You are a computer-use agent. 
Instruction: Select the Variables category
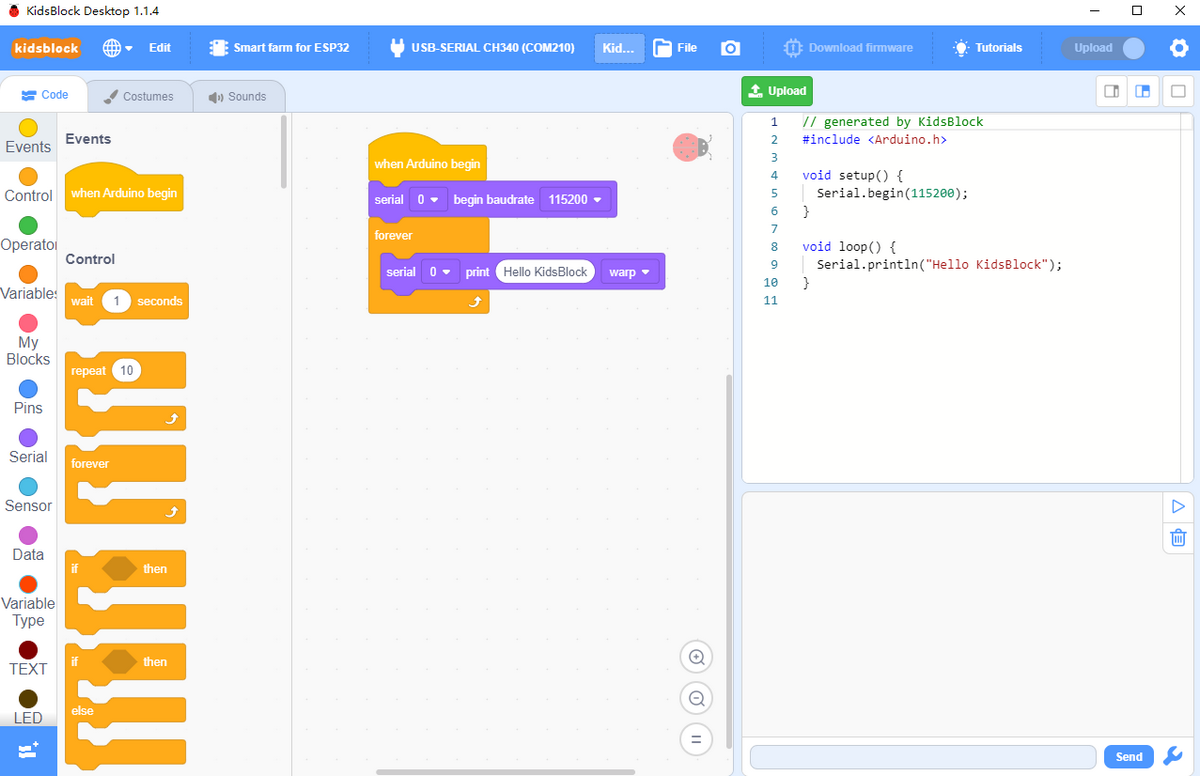click(28, 284)
